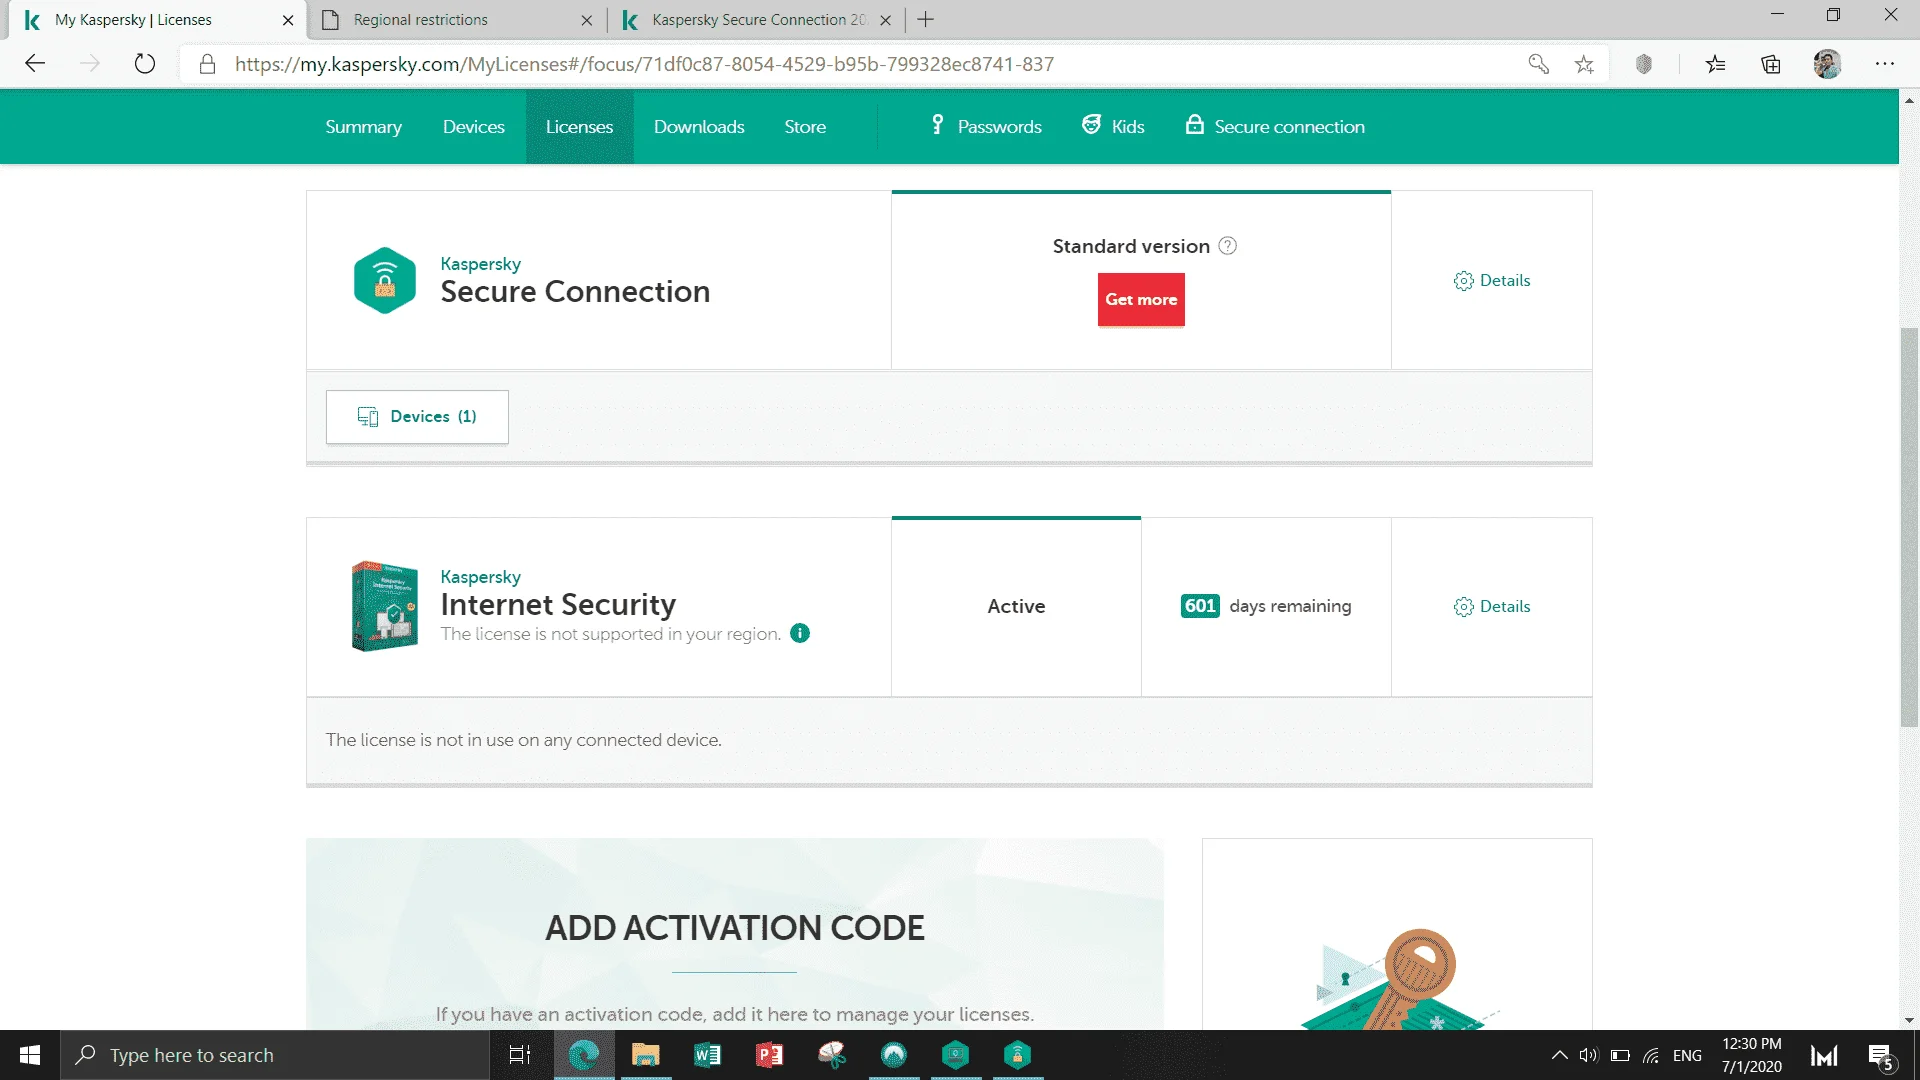Click the saved passwords key icon in address bar
Screen dimensions: 1920x1080
pos(1539,64)
